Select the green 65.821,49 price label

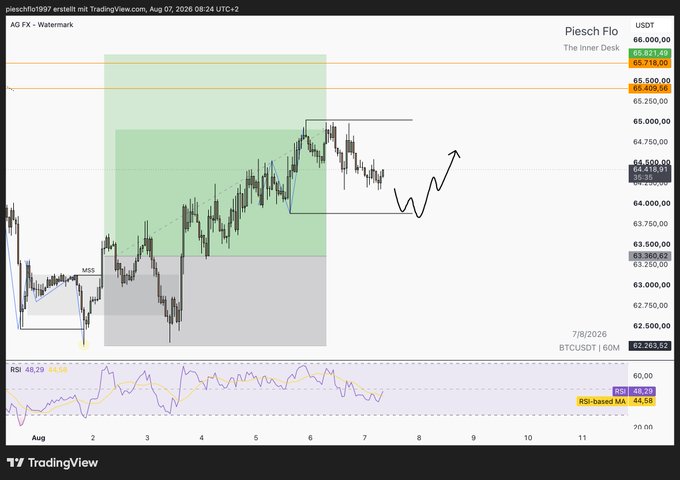[x=650, y=53]
